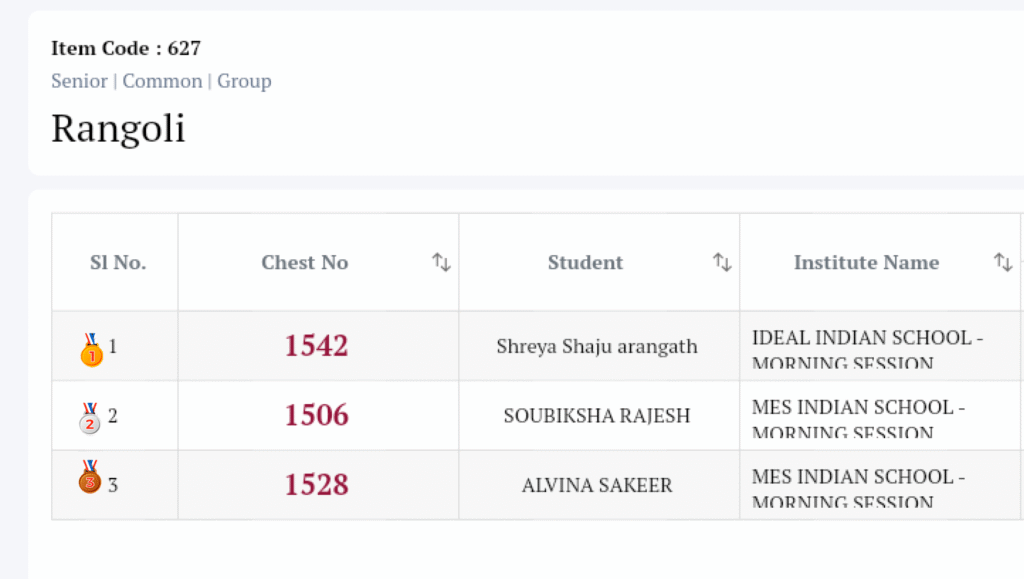1024x579 pixels.
Task: Click the Chest No column header text
Action: click(x=305, y=263)
